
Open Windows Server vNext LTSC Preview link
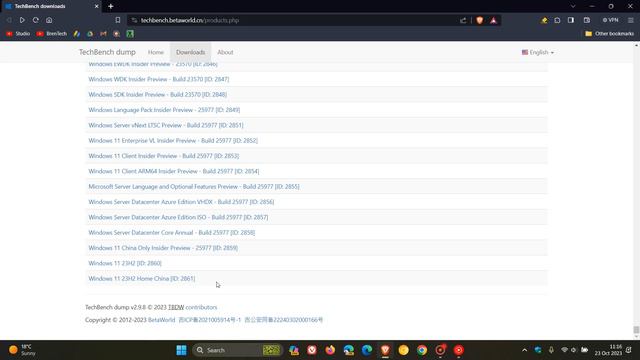[x=166, y=125]
